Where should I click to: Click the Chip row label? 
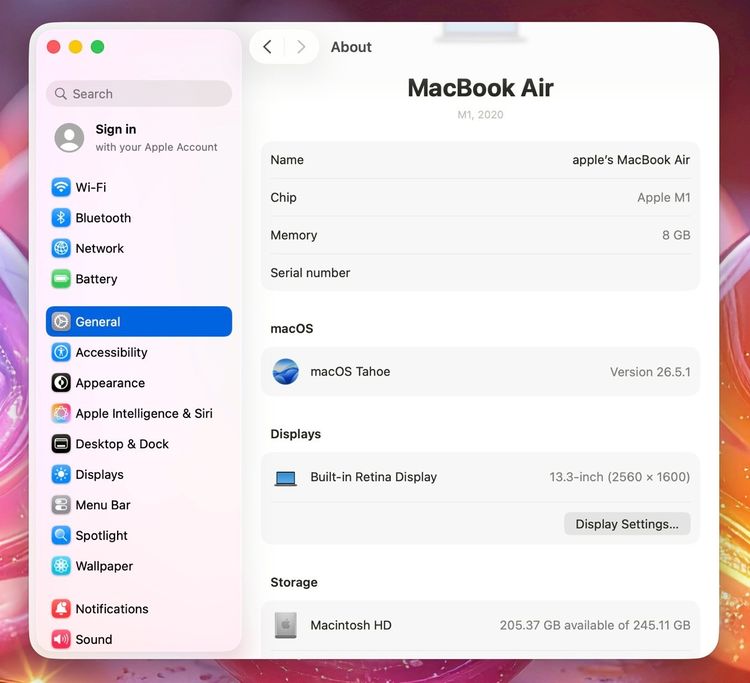click(x=283, y=198)
